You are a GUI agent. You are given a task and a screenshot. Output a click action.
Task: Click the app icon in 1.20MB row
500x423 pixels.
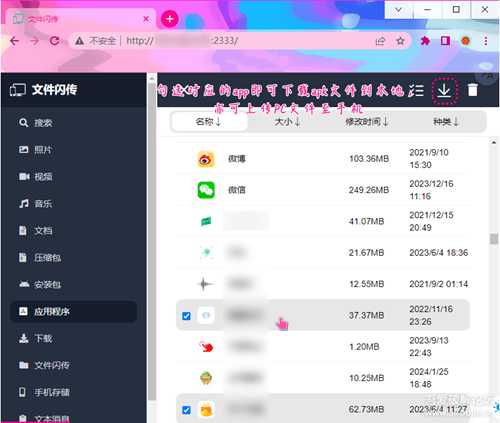coord(206,347)
